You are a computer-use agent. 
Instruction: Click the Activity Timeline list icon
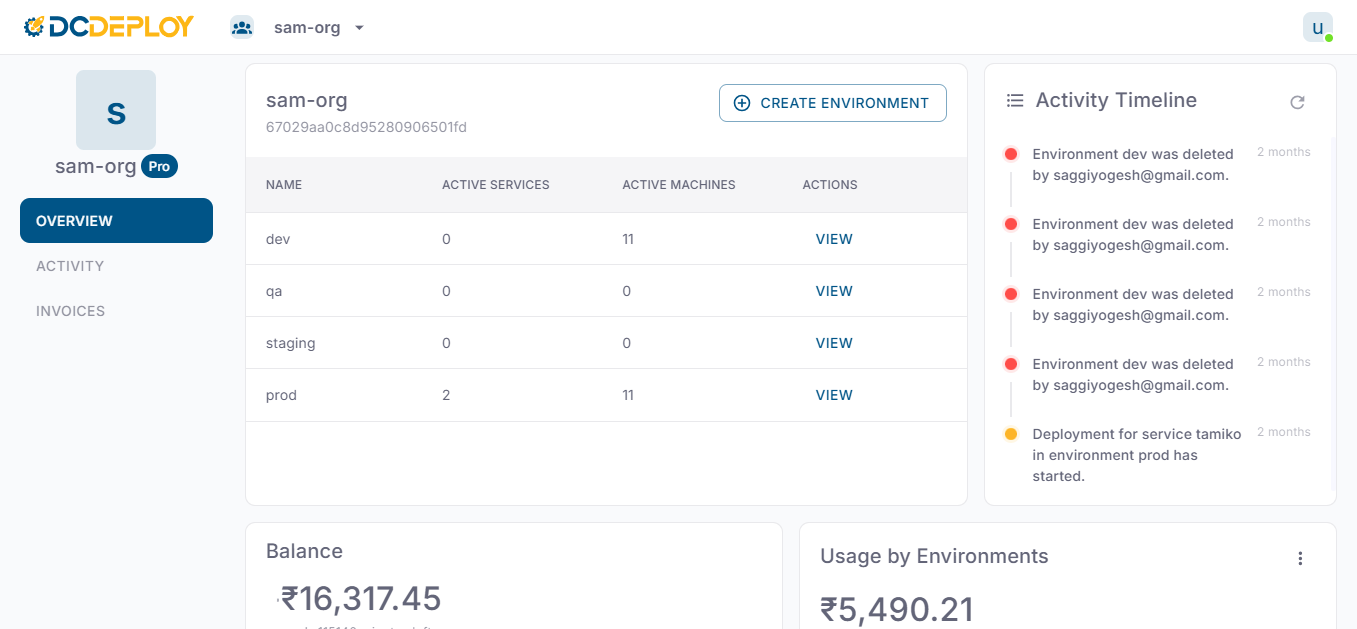click(1015, 100)
